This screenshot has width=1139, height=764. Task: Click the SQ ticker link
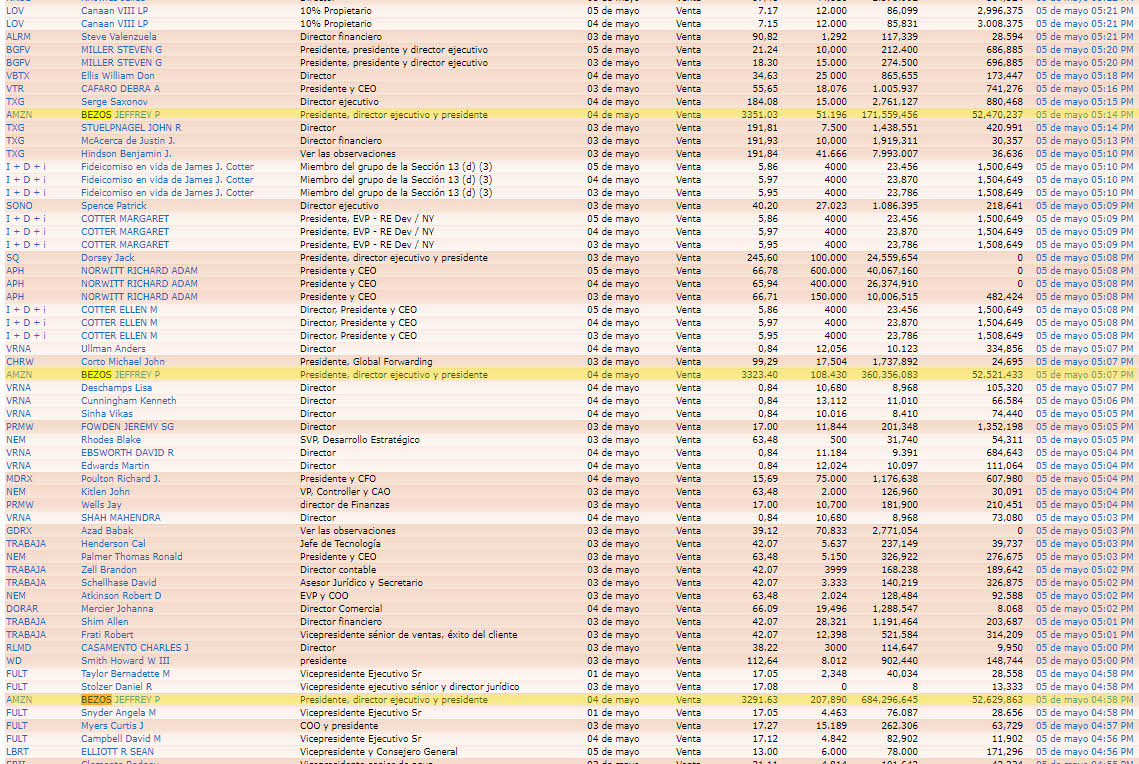13,257
